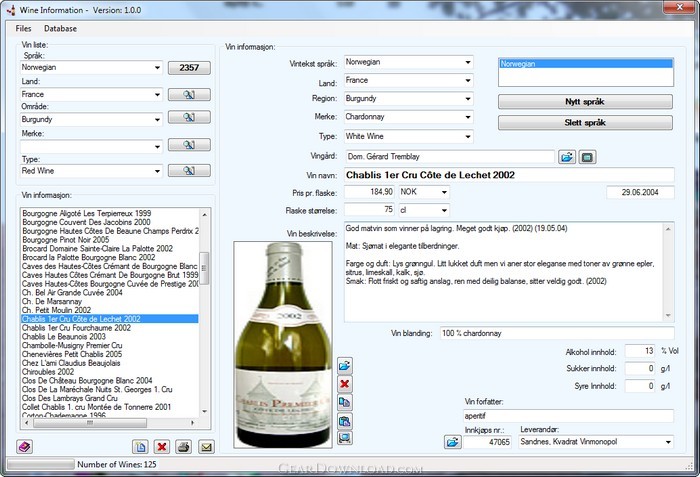Click the Nytt språk button

point(585,102)
